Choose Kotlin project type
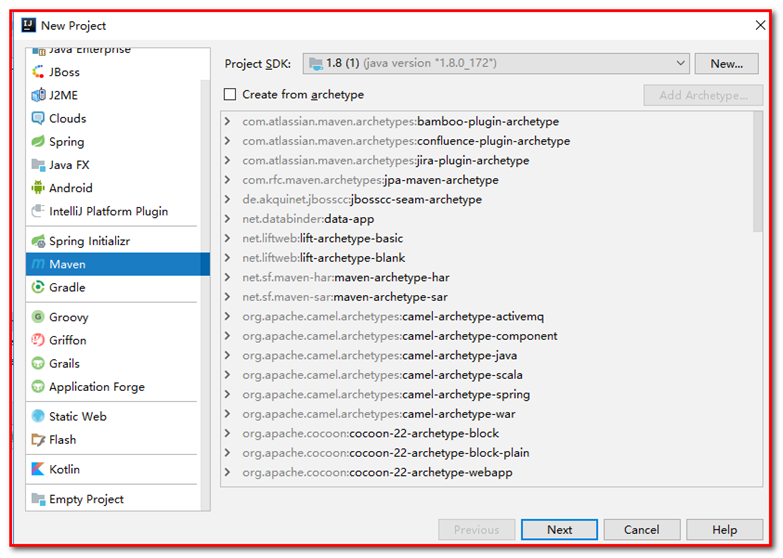Screen dimensions: 783x558 pyautogui.click(x=113, y=469)
